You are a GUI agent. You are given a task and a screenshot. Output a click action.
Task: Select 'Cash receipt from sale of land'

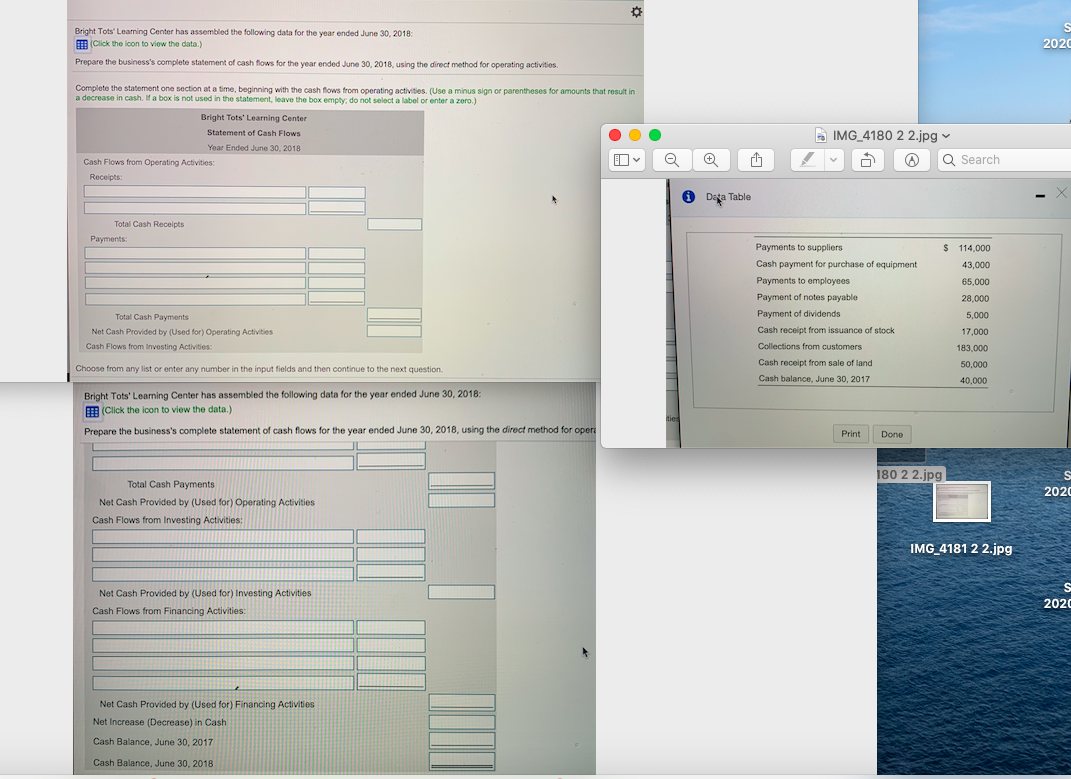pyautogui.click(x=815, y=363)
